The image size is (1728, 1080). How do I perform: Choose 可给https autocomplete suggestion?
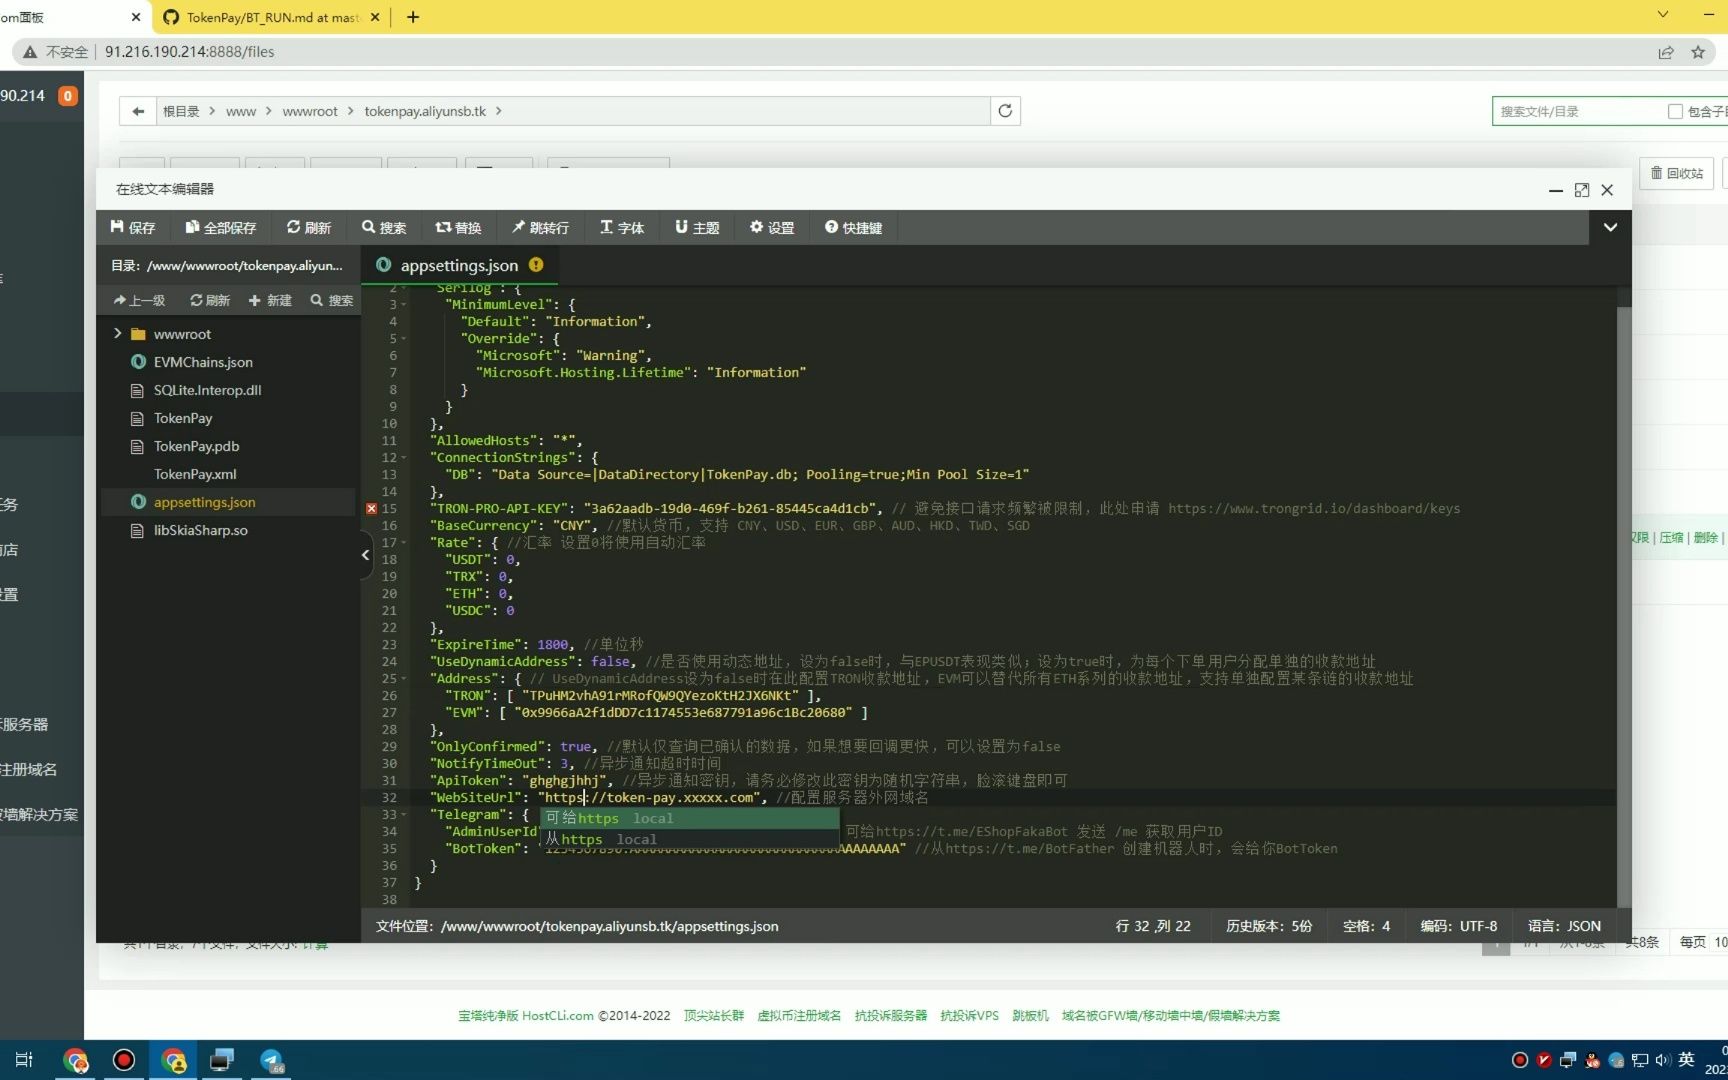(690, 818)
